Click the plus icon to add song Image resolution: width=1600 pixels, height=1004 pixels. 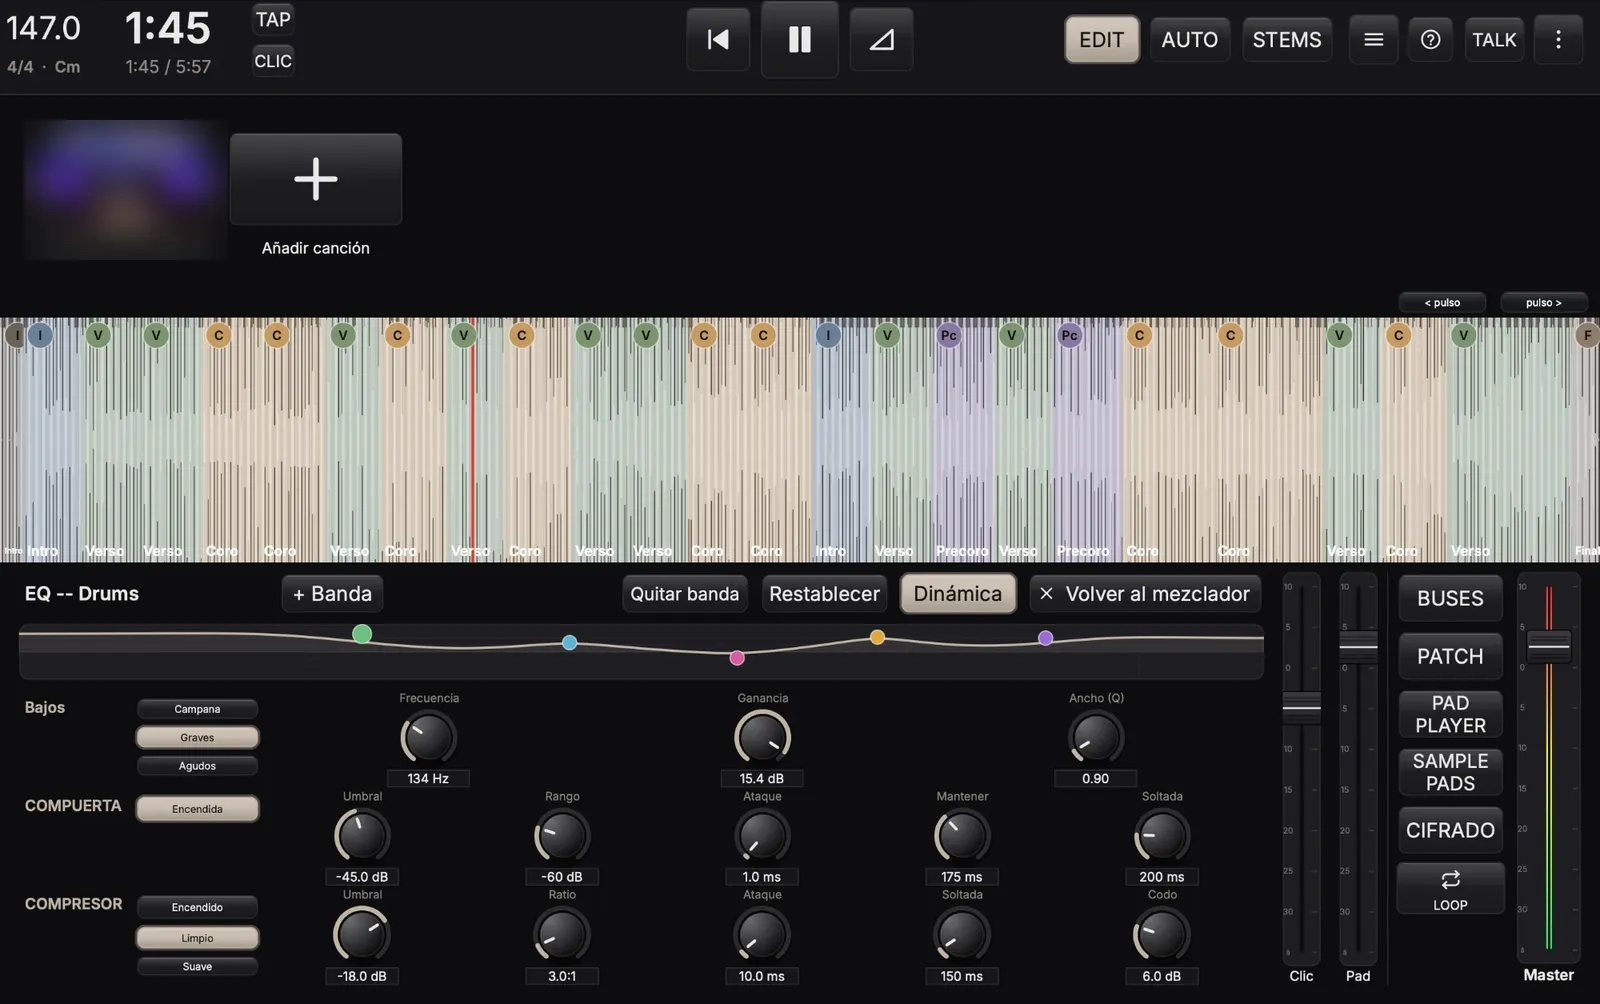(316, 179)
